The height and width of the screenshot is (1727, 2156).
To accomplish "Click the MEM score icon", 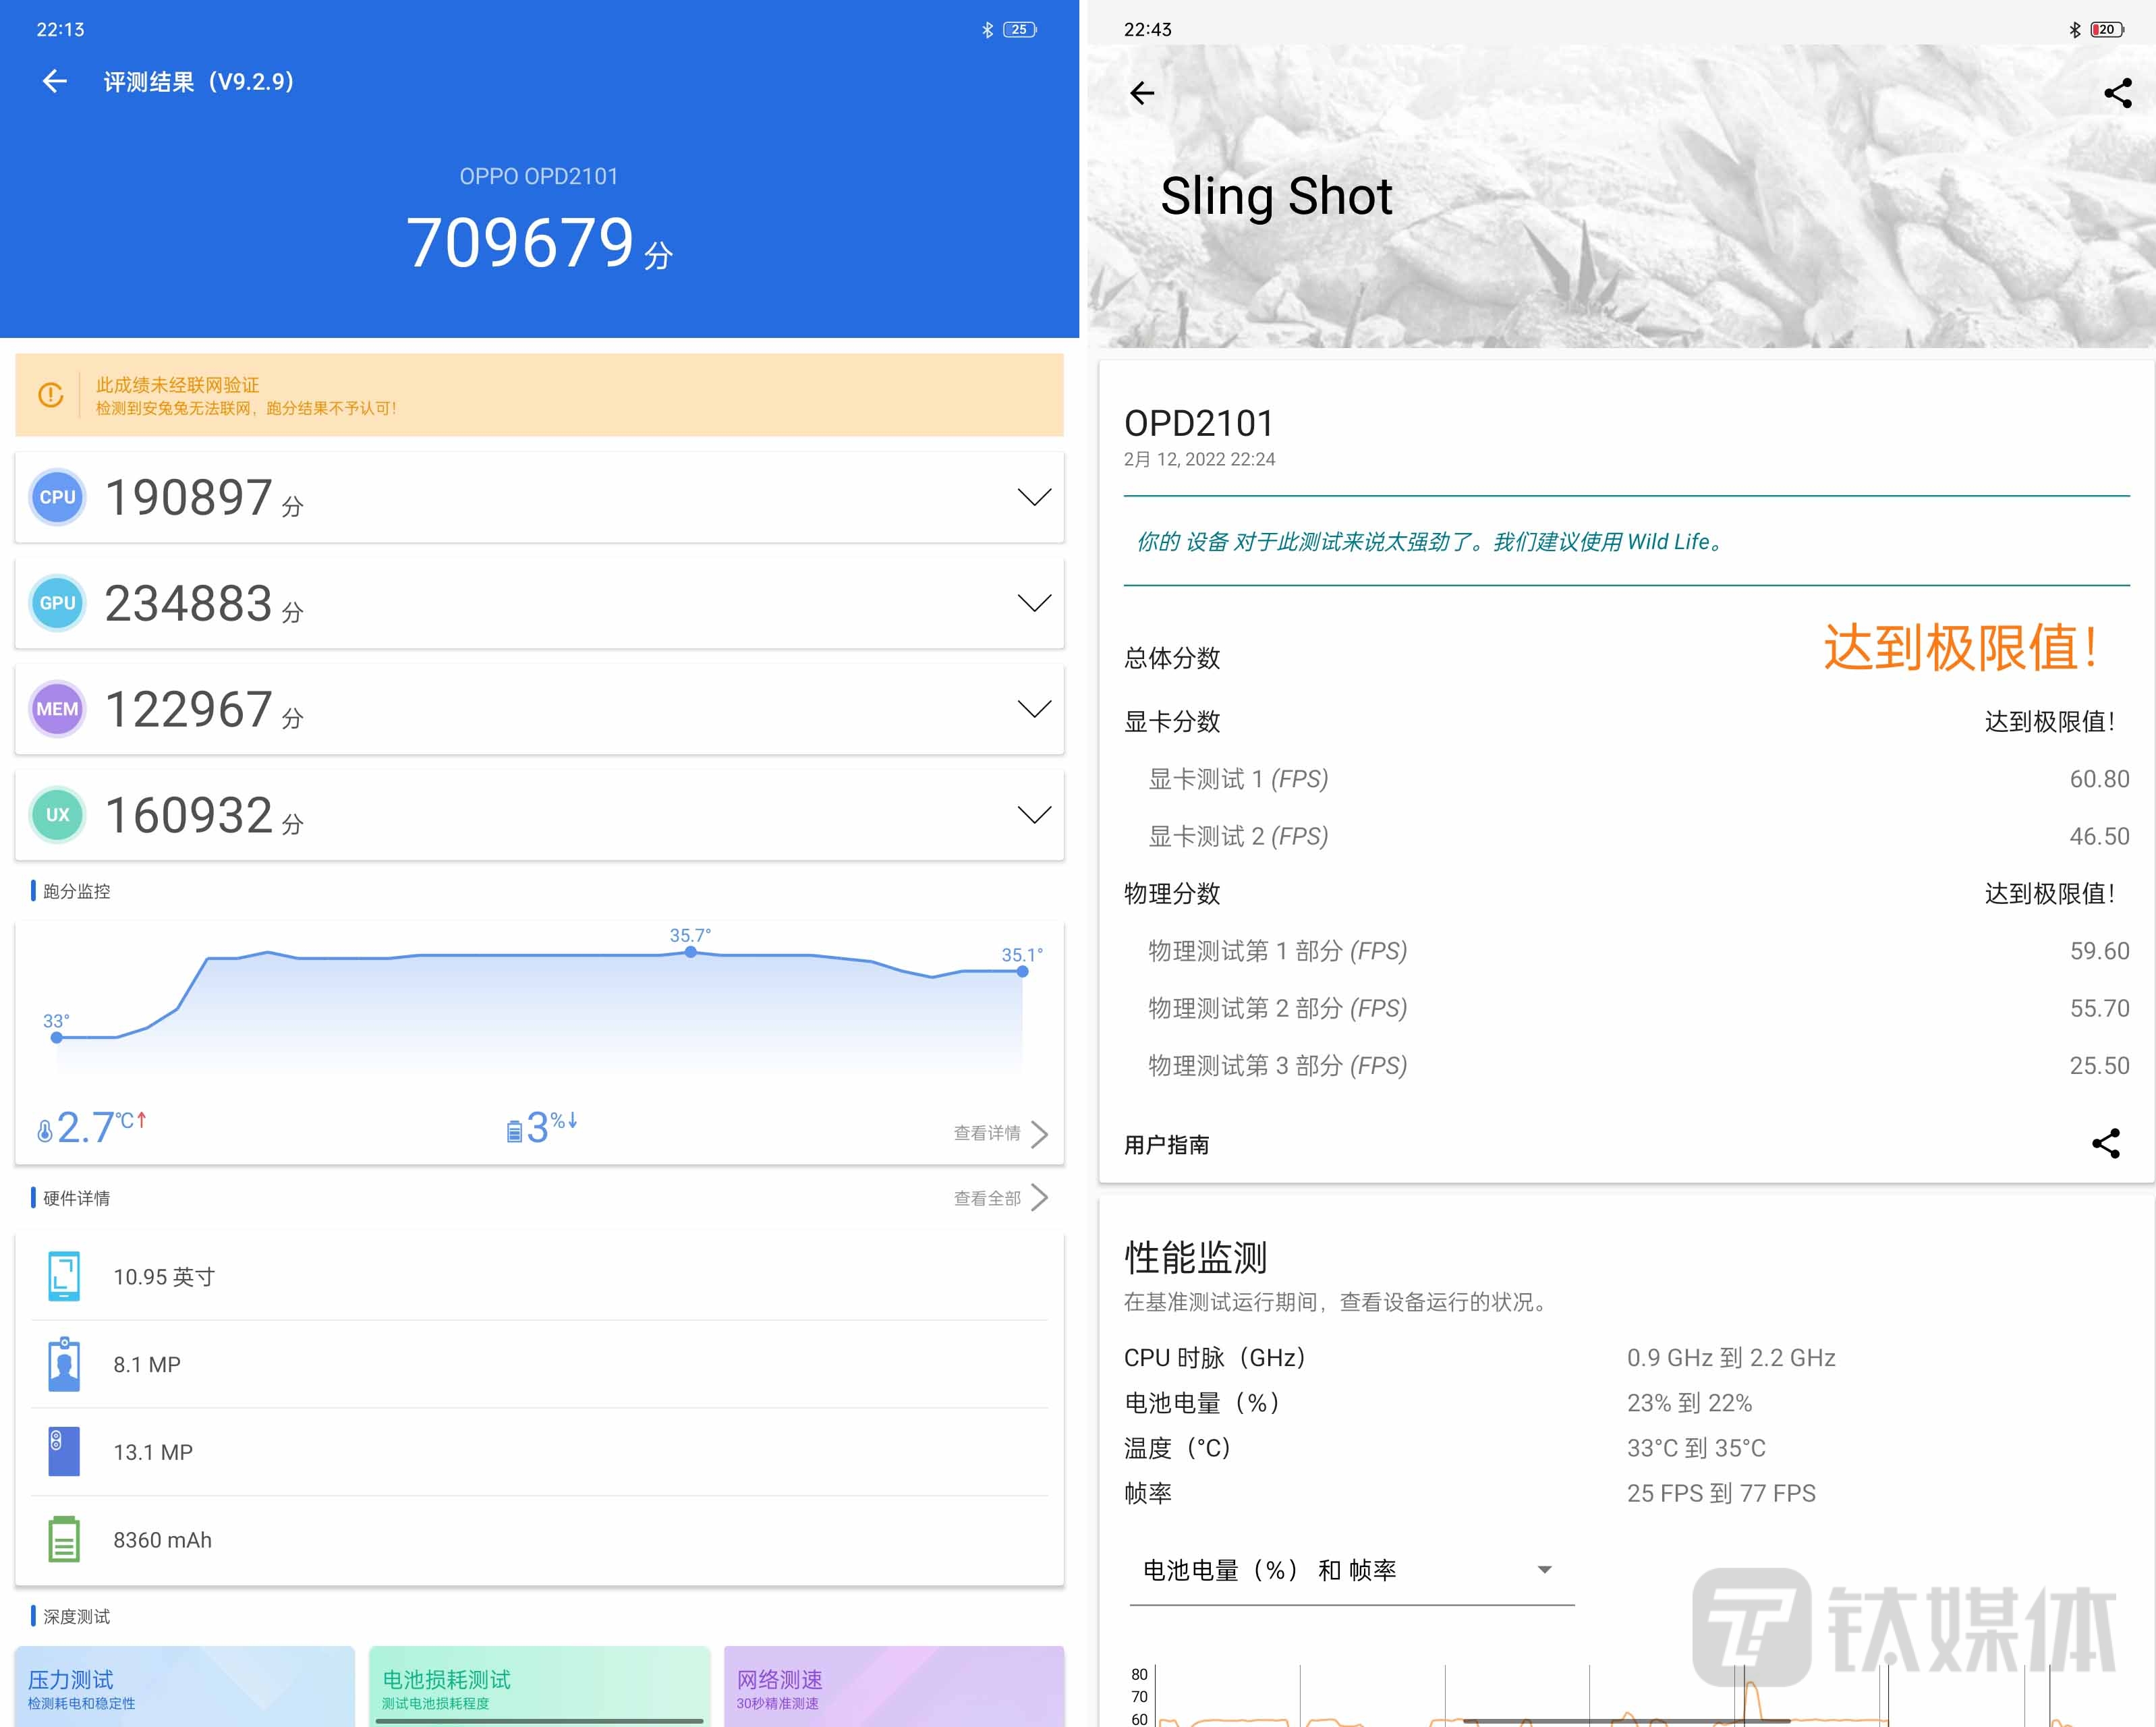I will (57, 709).
